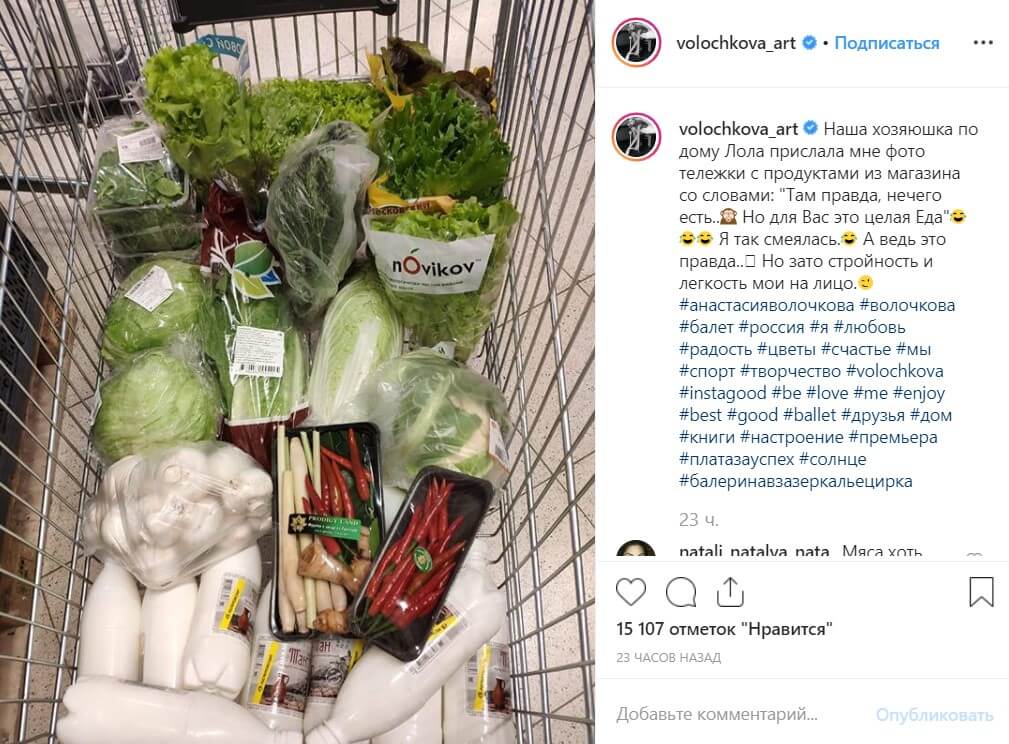Image resolution: width=1009 pixels, height=744 pixels.
Task: Follow the account with the Подписаться link
Action: (x=886, y=43)
